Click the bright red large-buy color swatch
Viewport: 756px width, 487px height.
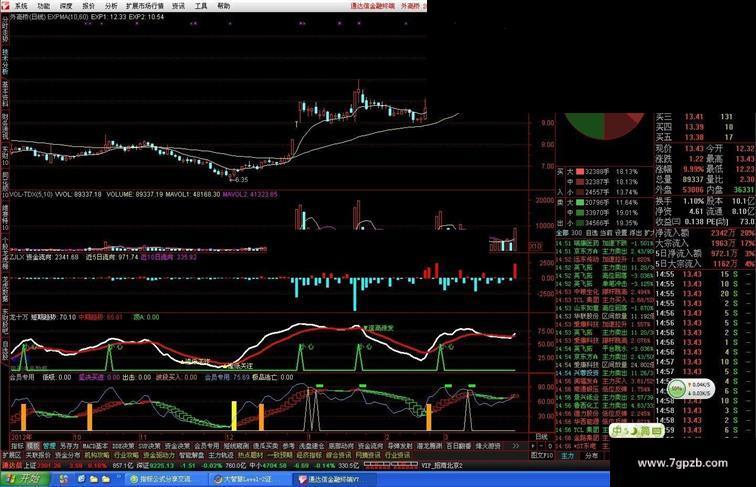(x=580, y=172)
